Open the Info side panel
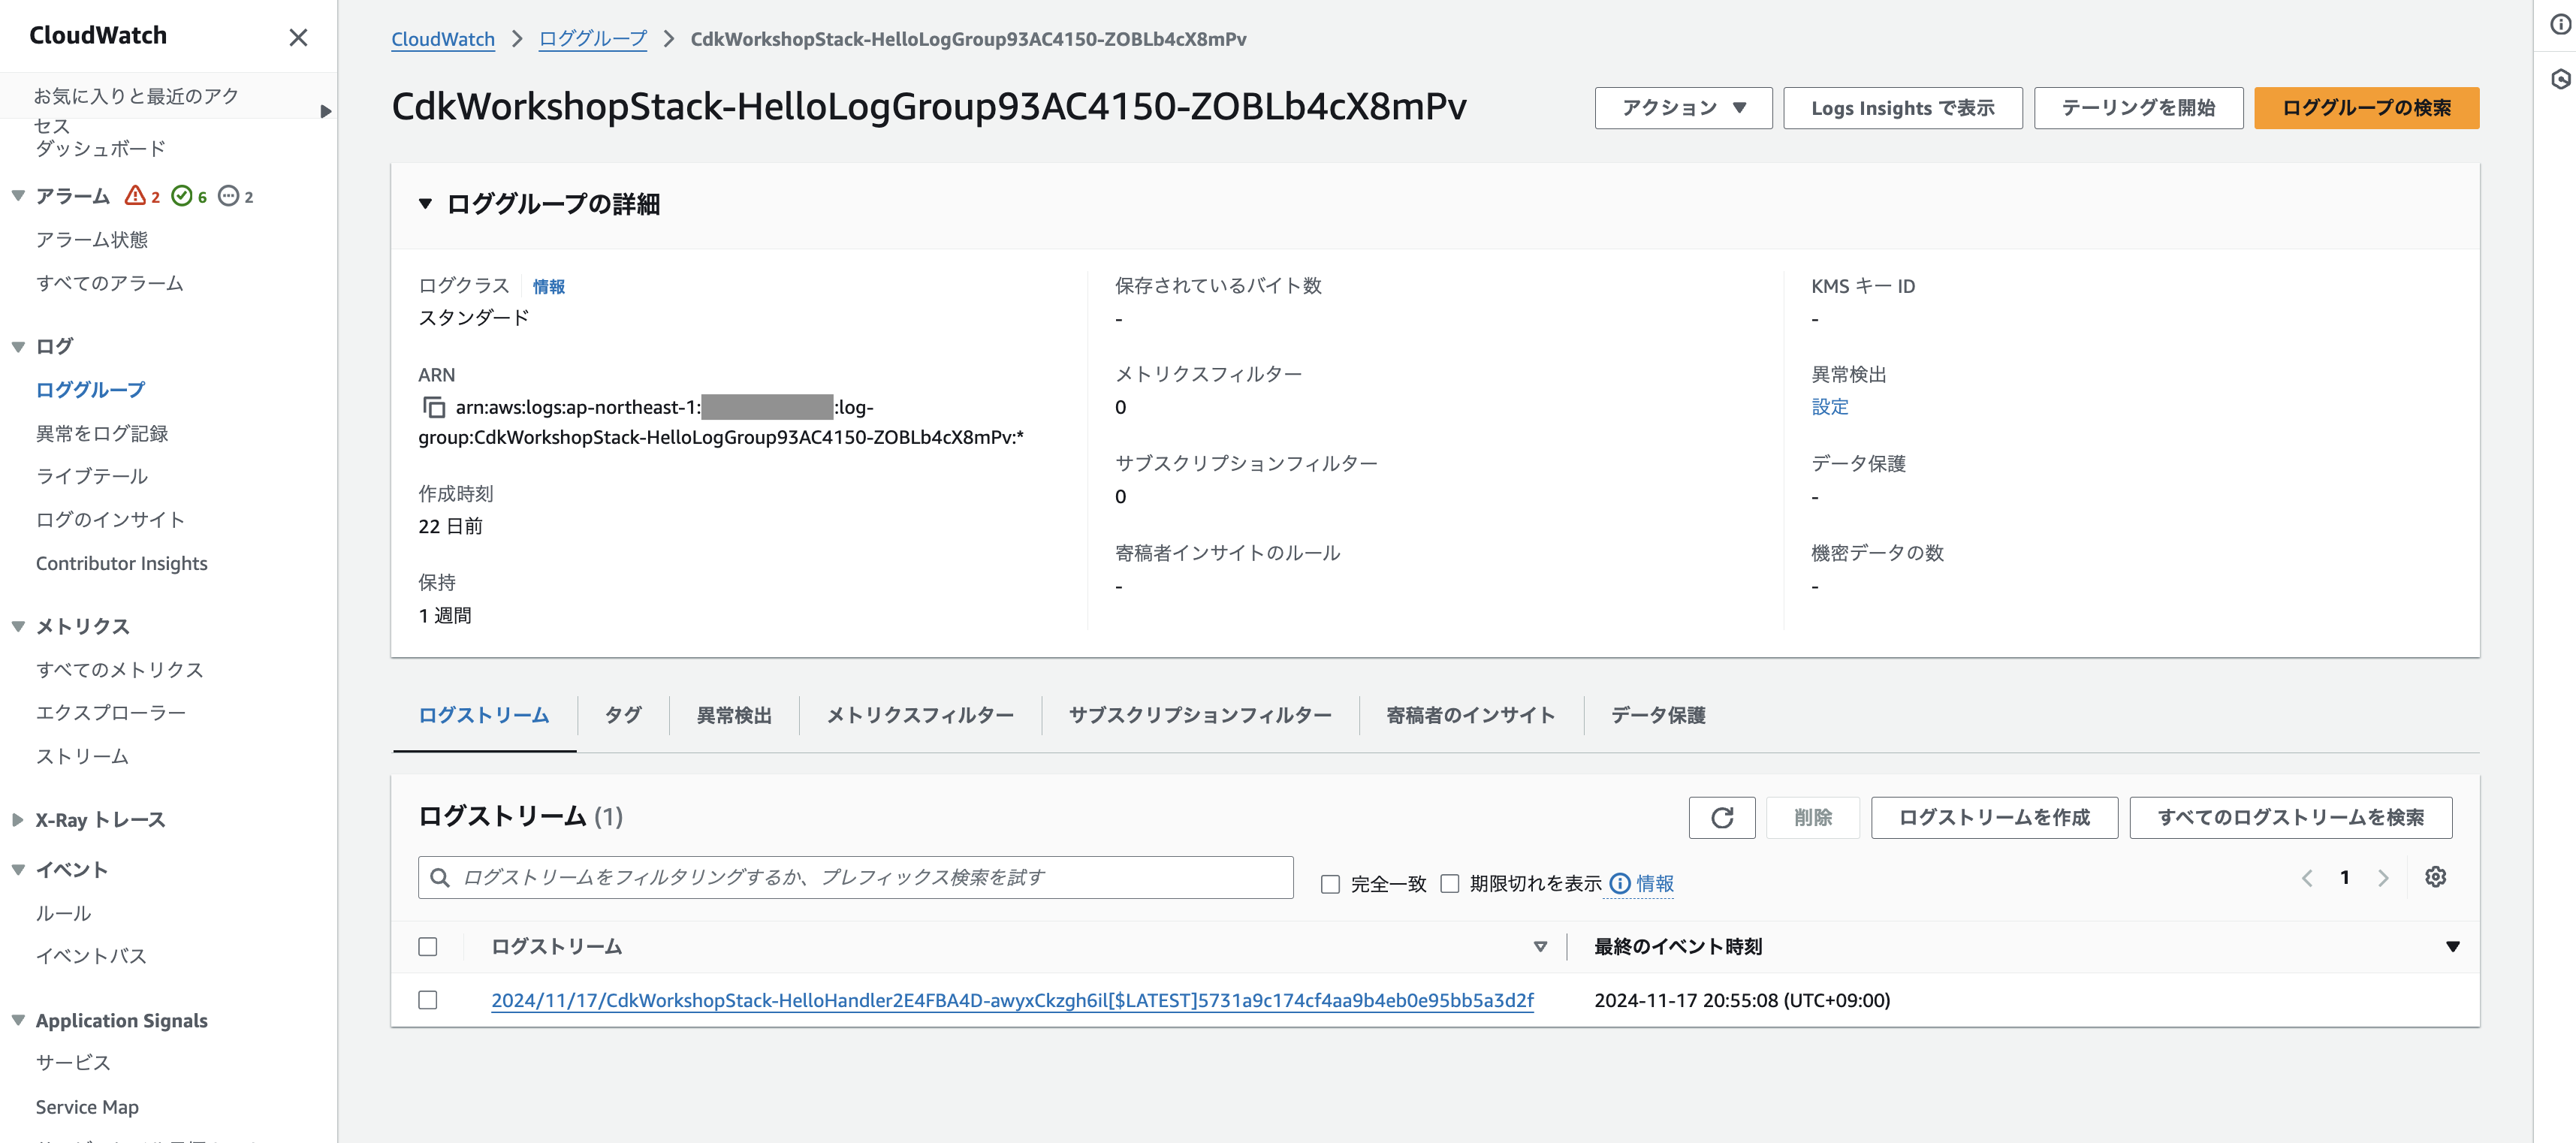Screen dimensions: 2576x1143 point(2560,25)
